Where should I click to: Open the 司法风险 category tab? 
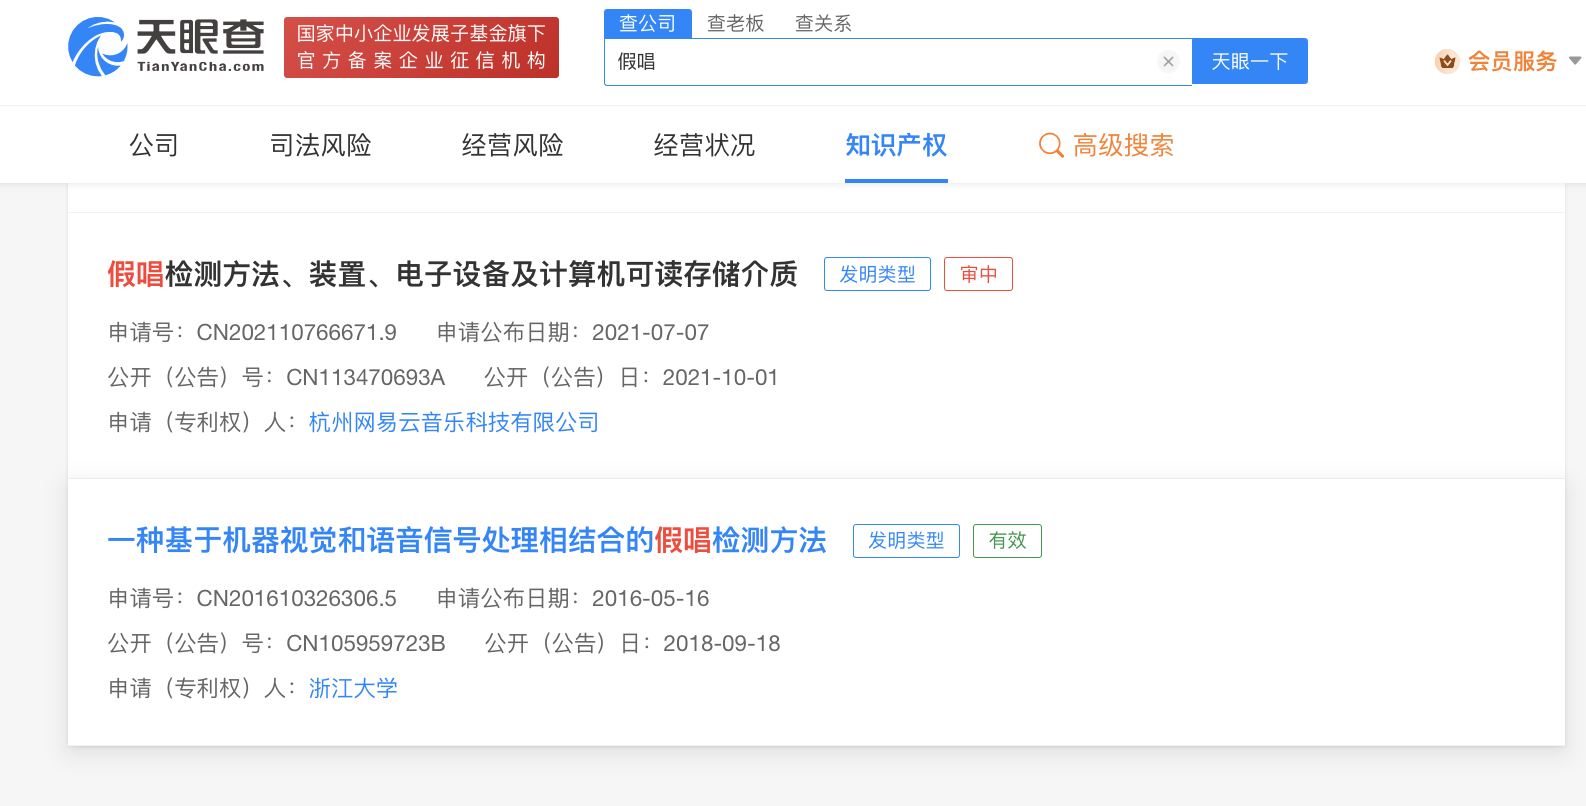click(320, 146)
